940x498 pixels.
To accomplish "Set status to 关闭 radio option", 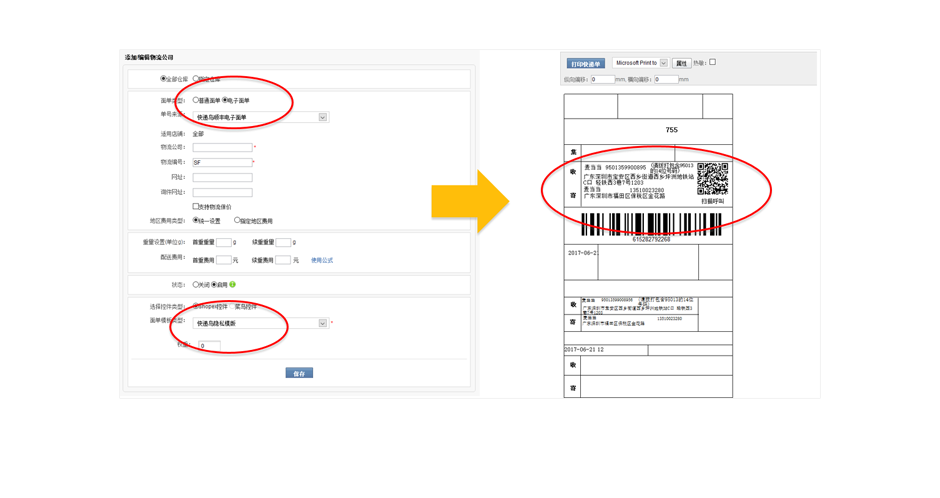I will point(196,285).
